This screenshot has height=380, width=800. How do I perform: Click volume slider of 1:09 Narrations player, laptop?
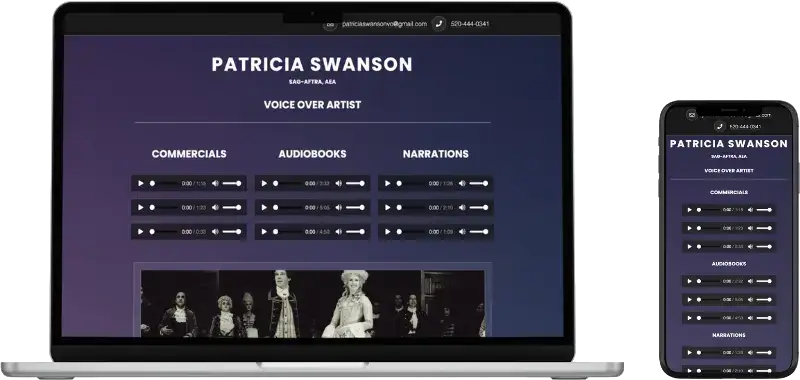[x=479, y=232]
